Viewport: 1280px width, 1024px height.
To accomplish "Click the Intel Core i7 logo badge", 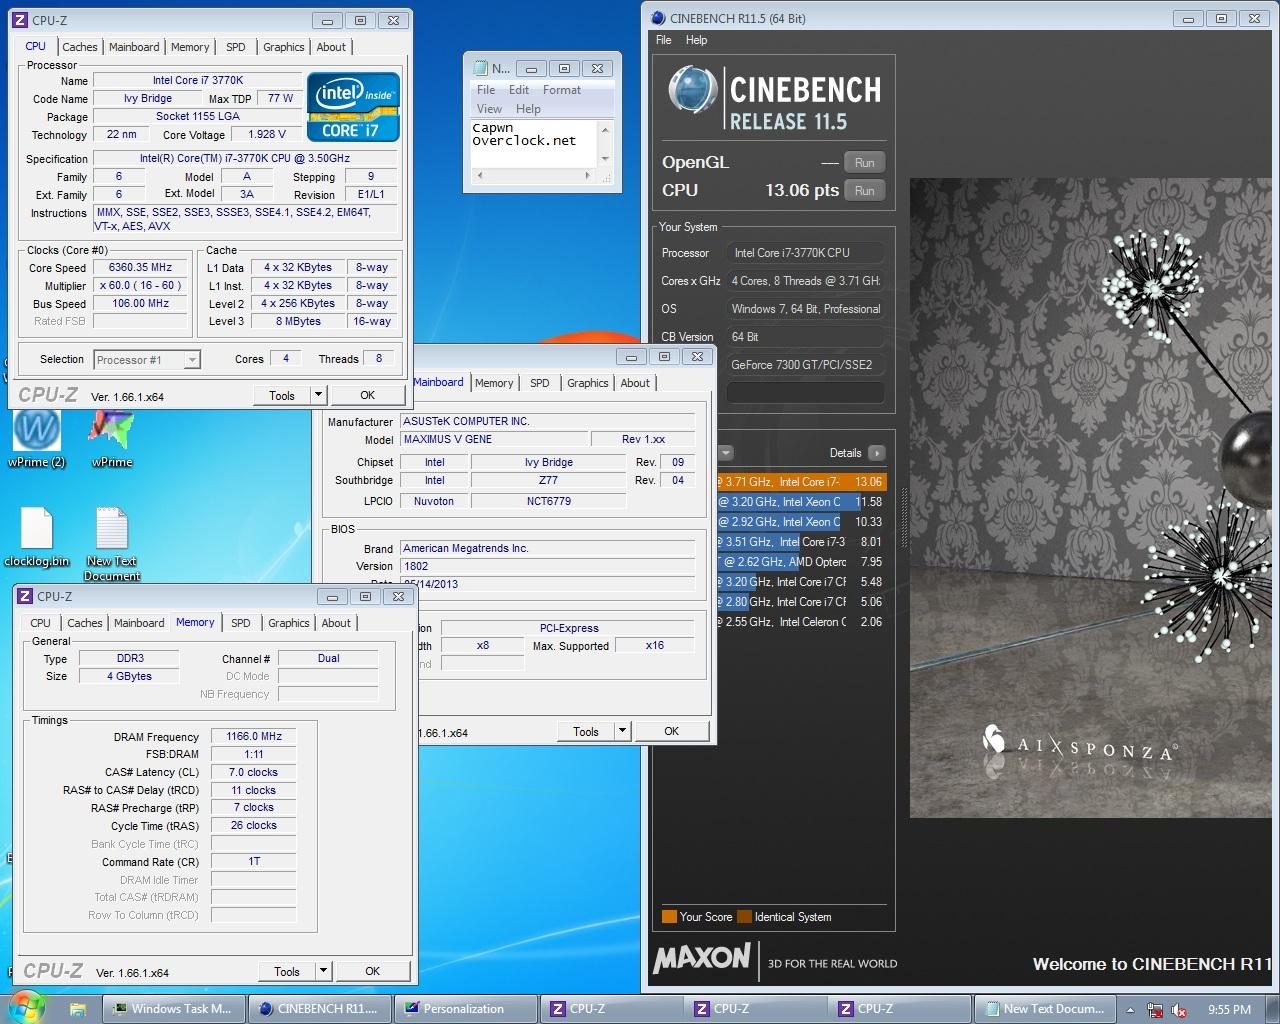I will [x=353, y=106].
